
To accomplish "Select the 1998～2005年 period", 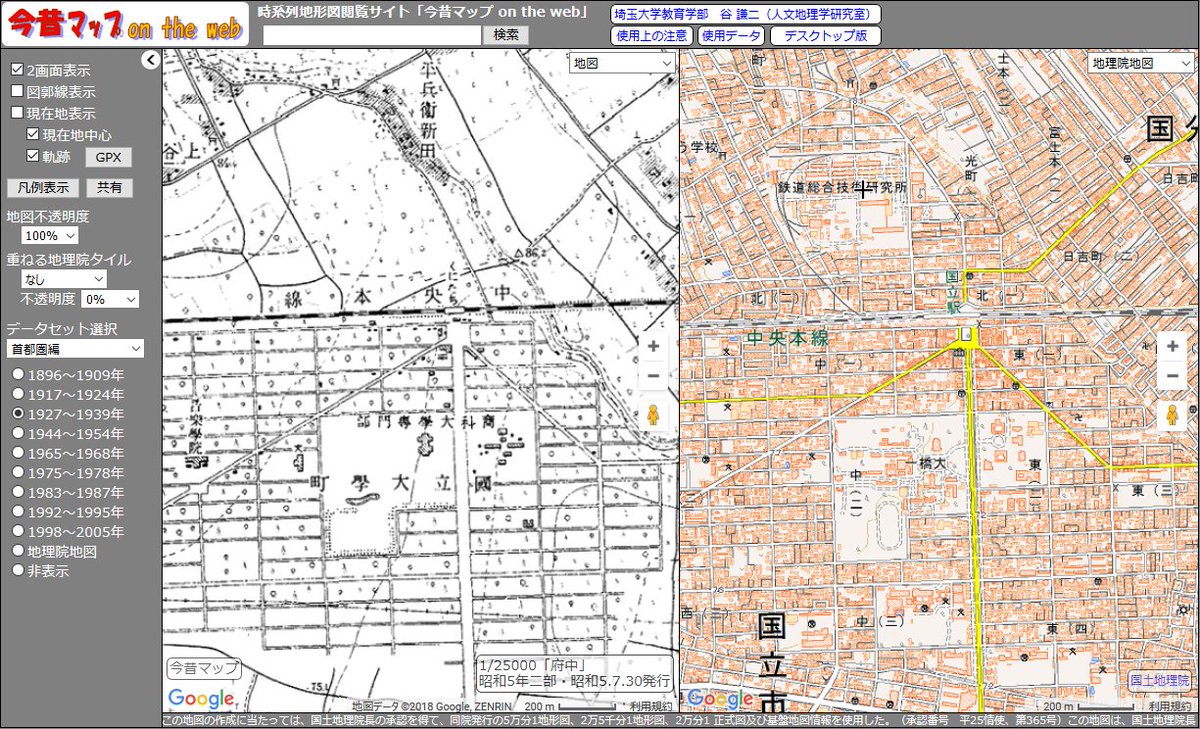I will tap(17, 531).
